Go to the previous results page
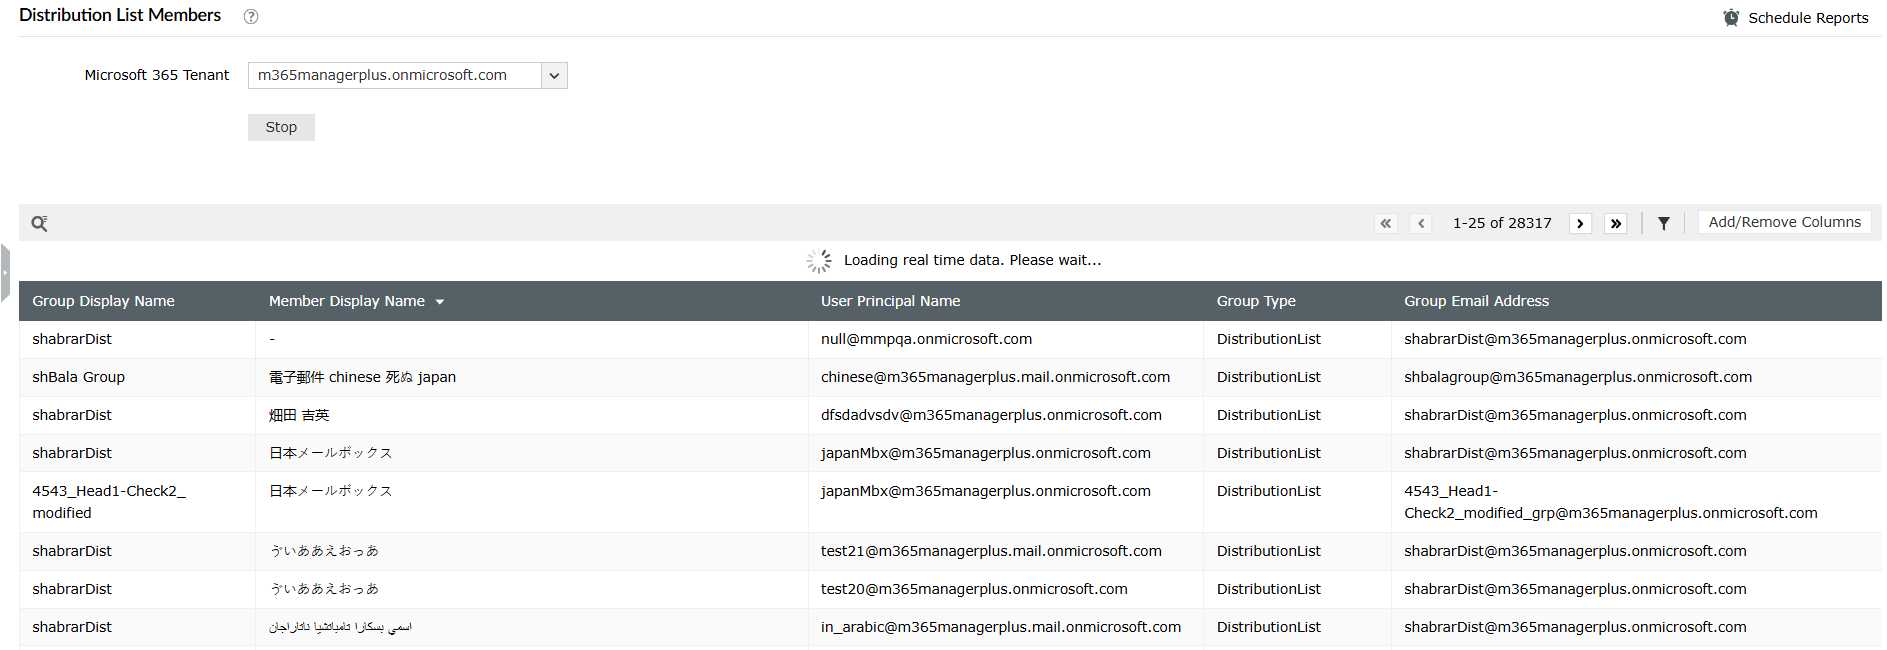Image resolution: width=1887 pixels, height=650 pixels. point(1421,223)
